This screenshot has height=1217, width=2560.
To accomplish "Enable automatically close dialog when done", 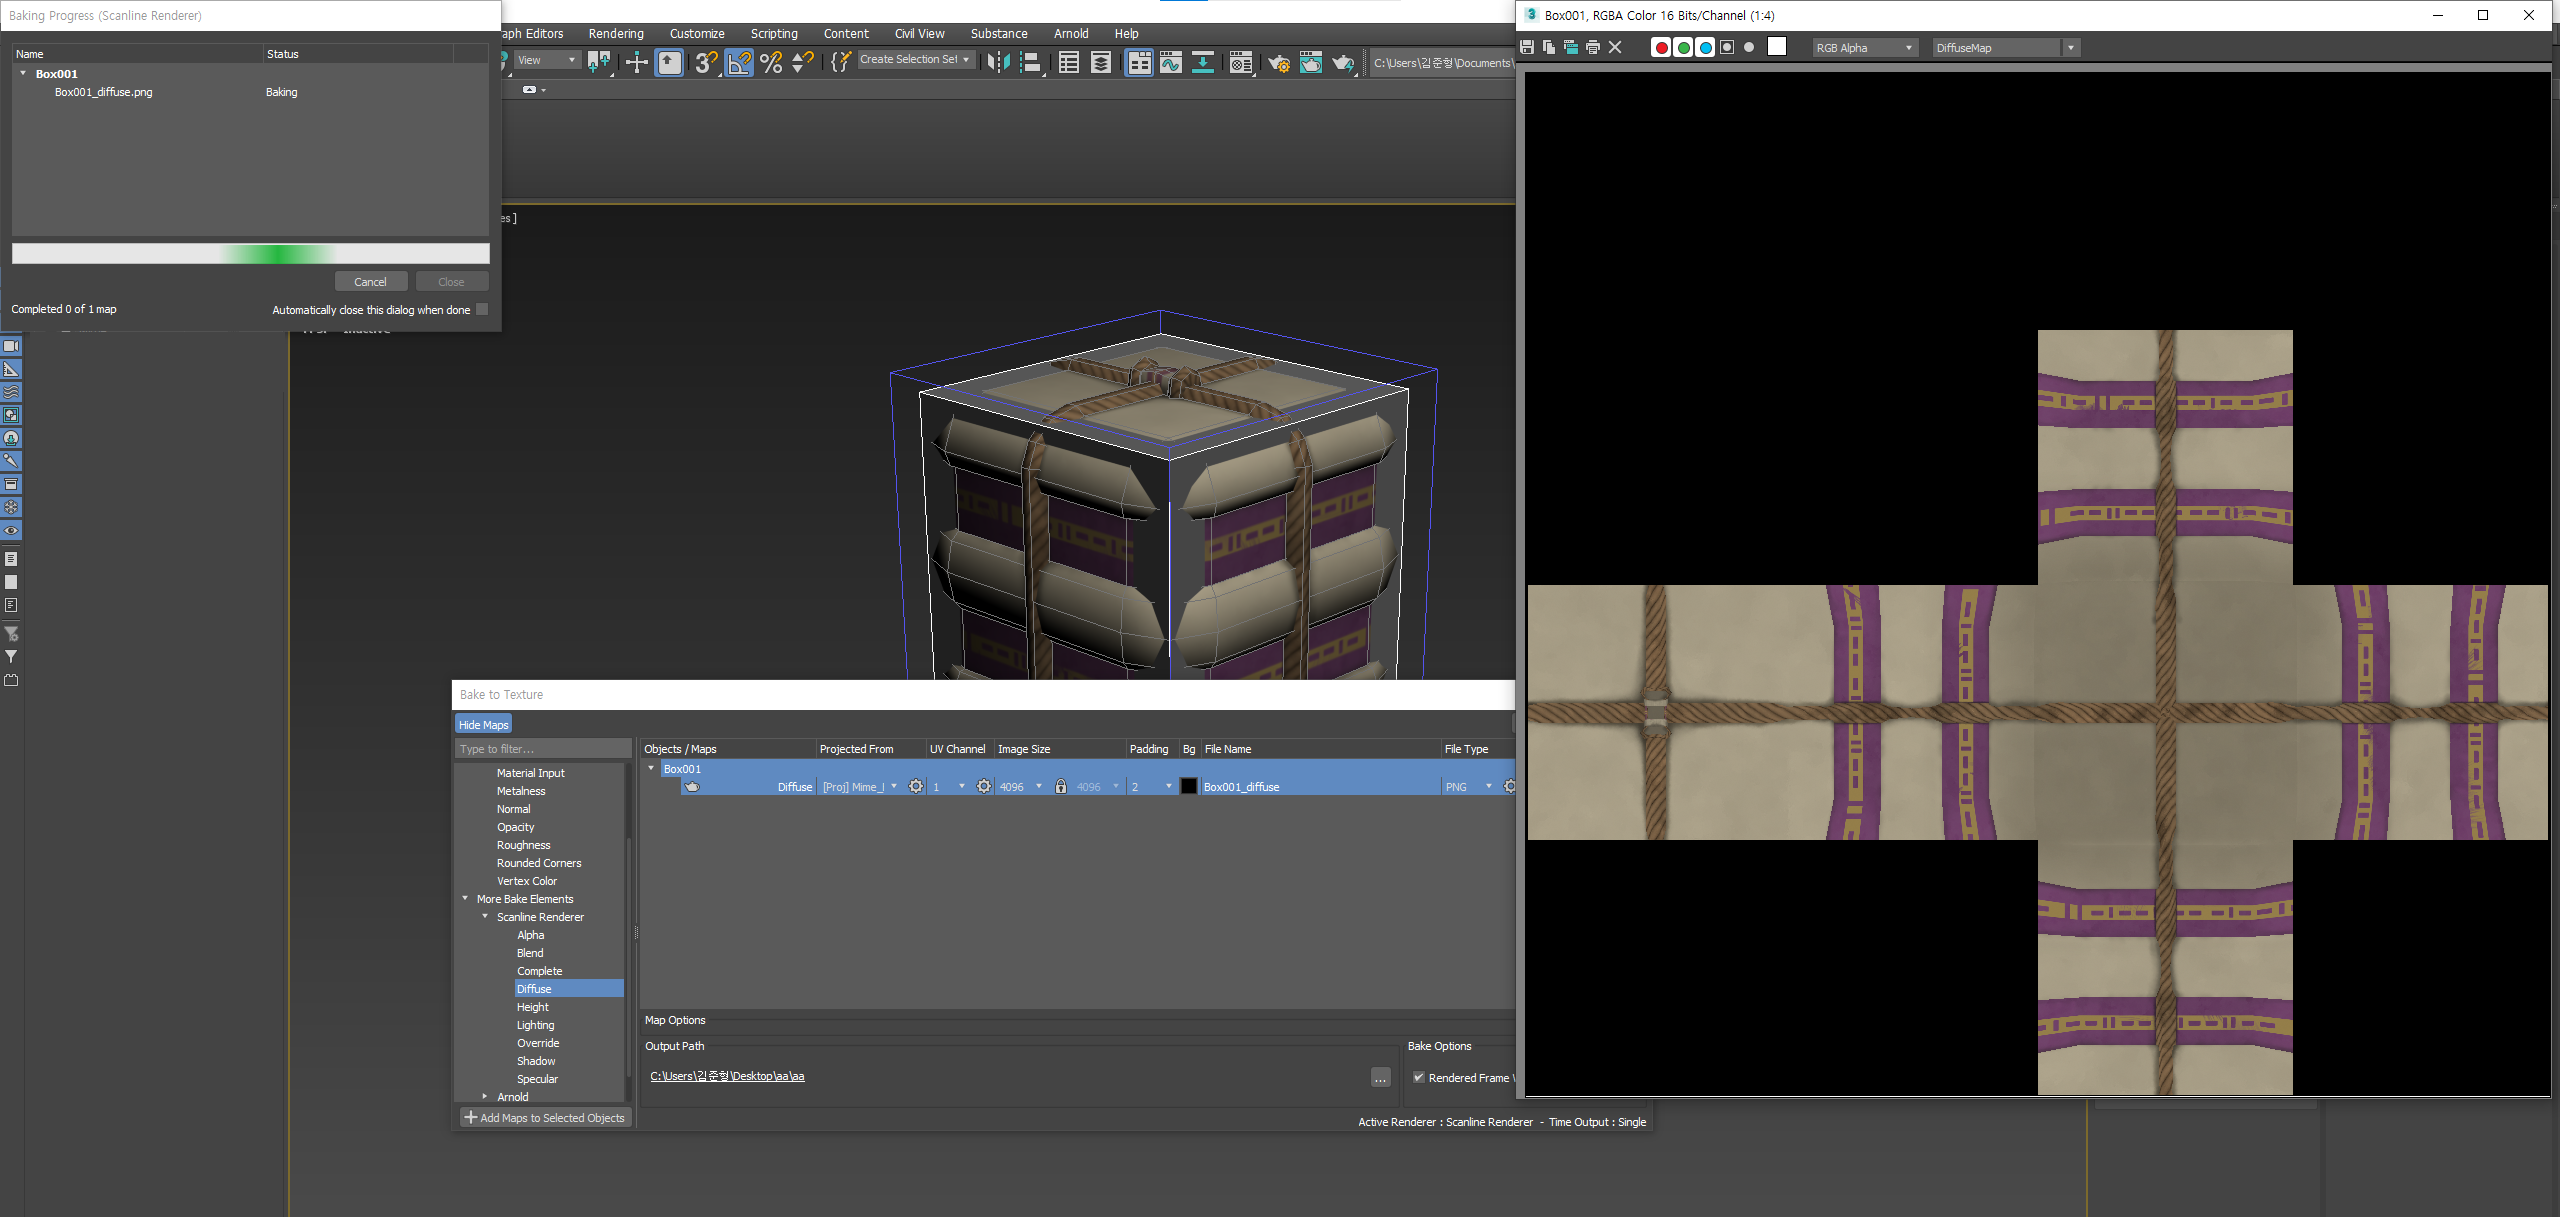I will 482,310.
